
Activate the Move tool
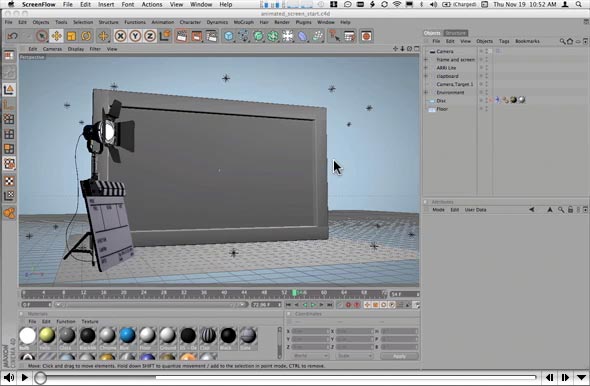point(56,36)
